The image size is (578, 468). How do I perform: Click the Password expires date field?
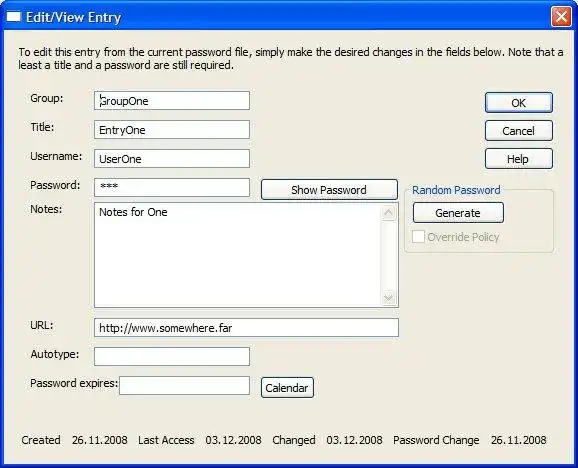184,385
